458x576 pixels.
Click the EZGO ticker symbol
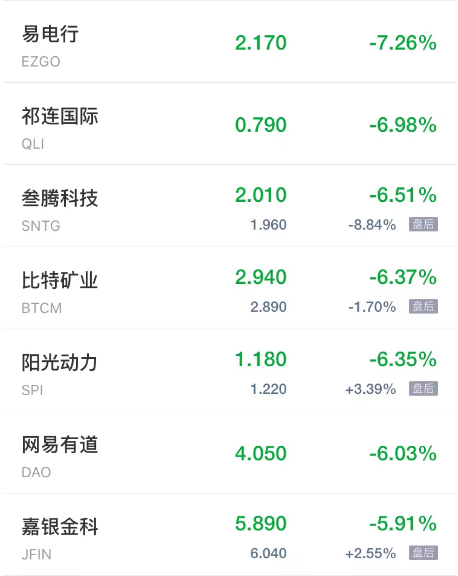tap(41, 61)
